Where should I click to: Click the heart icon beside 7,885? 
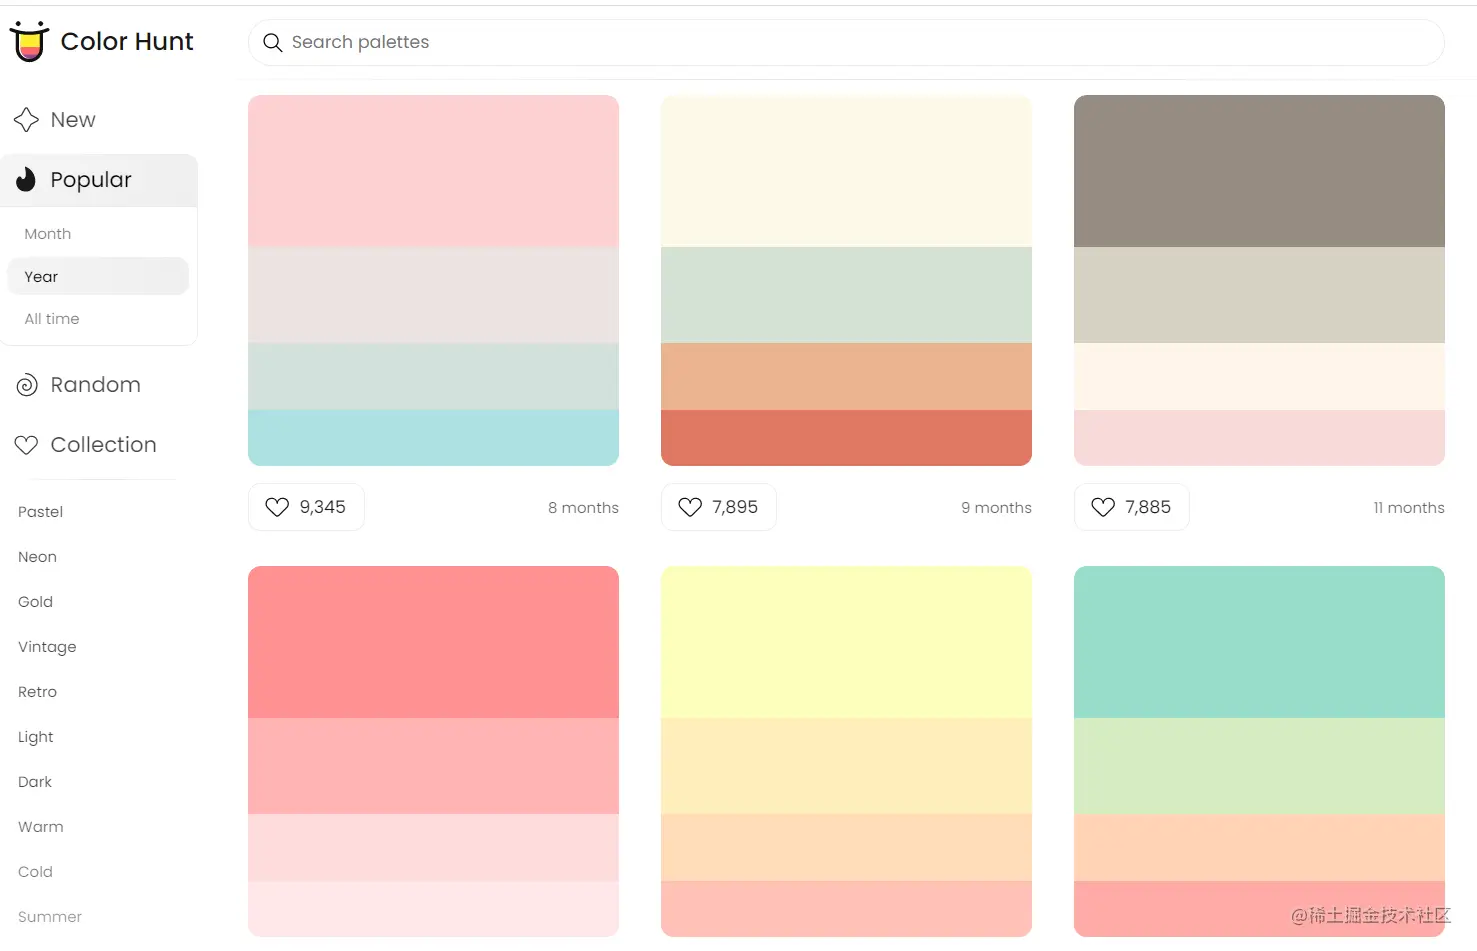[1103, 507]
